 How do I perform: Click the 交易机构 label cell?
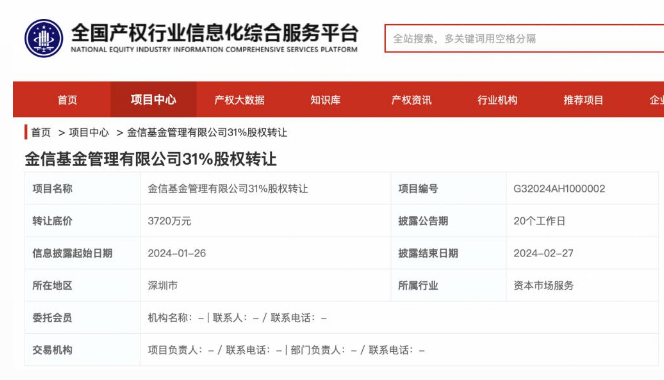coord(83,350)
